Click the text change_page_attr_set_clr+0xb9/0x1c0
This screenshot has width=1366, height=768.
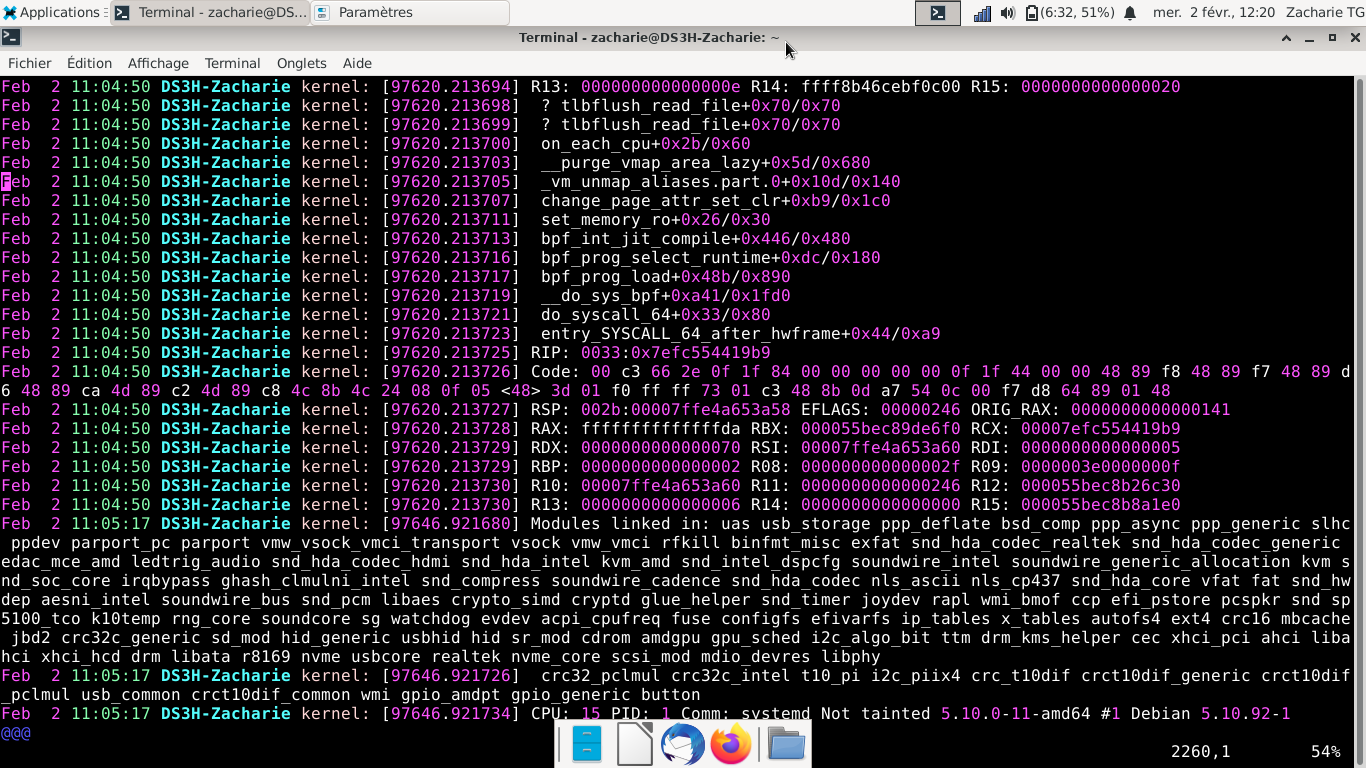point(715,200)
